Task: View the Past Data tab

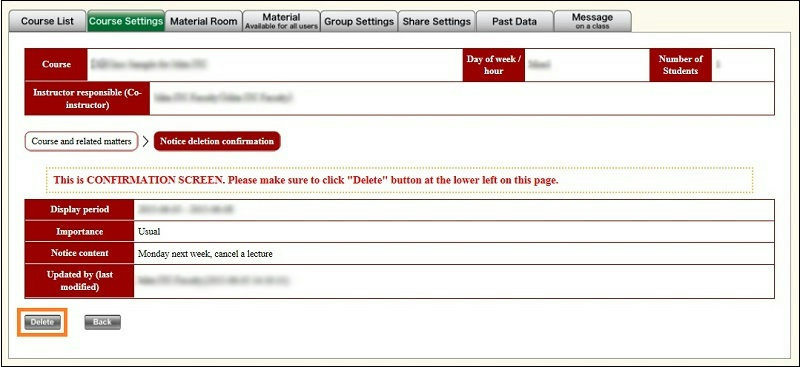Action: coord(514,21)
